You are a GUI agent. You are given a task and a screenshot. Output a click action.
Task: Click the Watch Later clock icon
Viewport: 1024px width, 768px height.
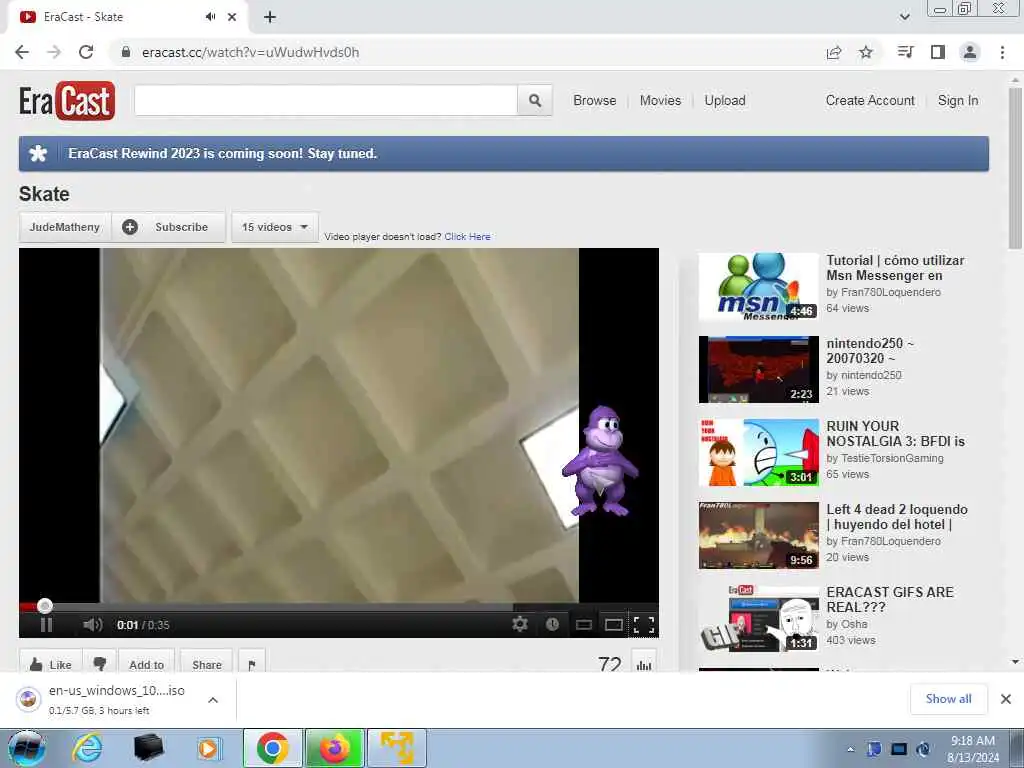point(552,624)
